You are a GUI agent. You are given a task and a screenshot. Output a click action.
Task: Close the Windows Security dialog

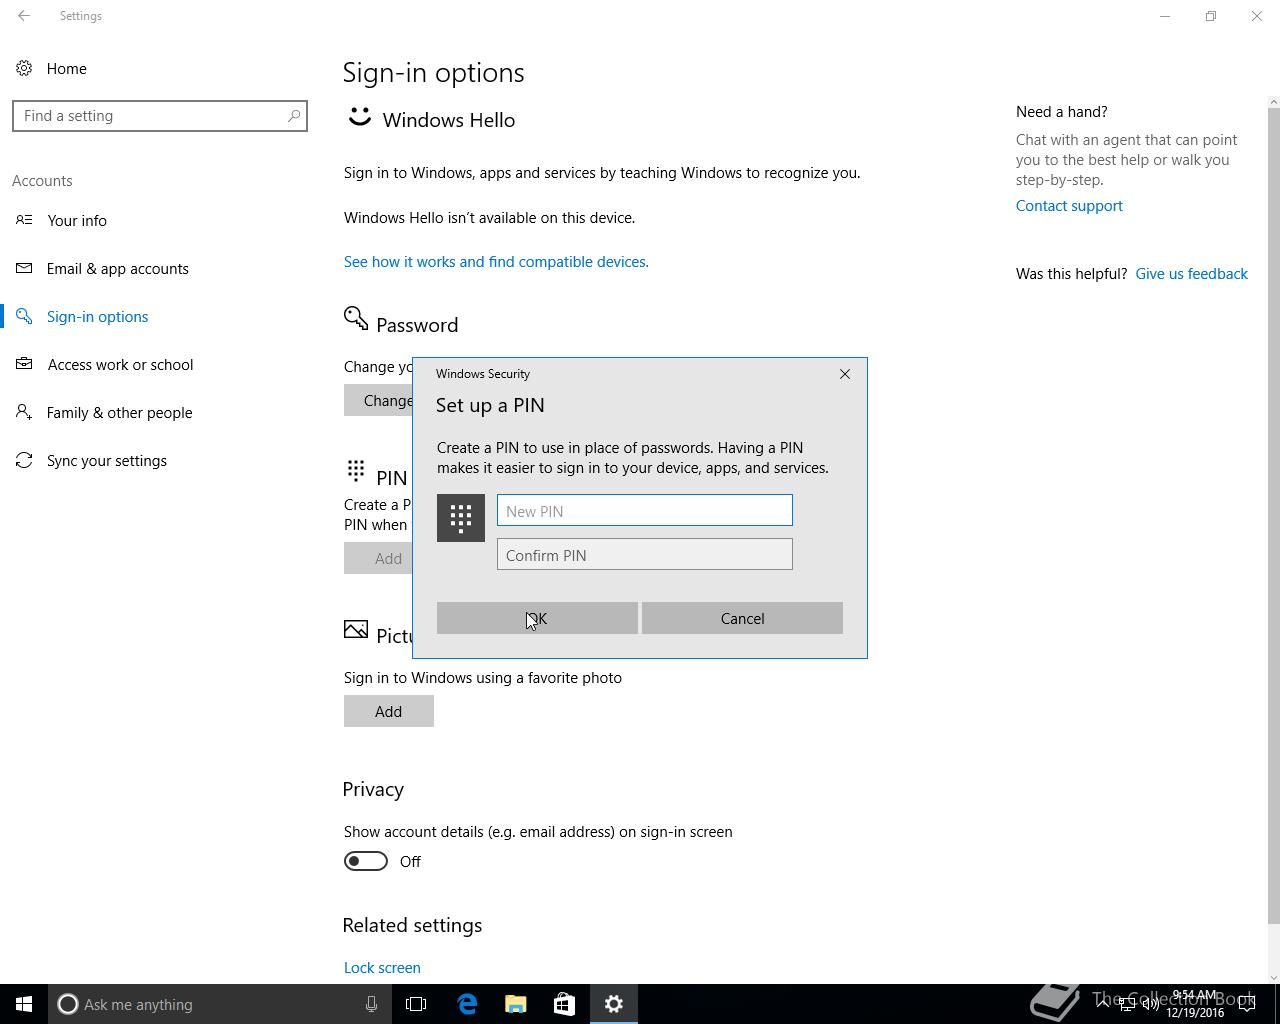[845, 374]
